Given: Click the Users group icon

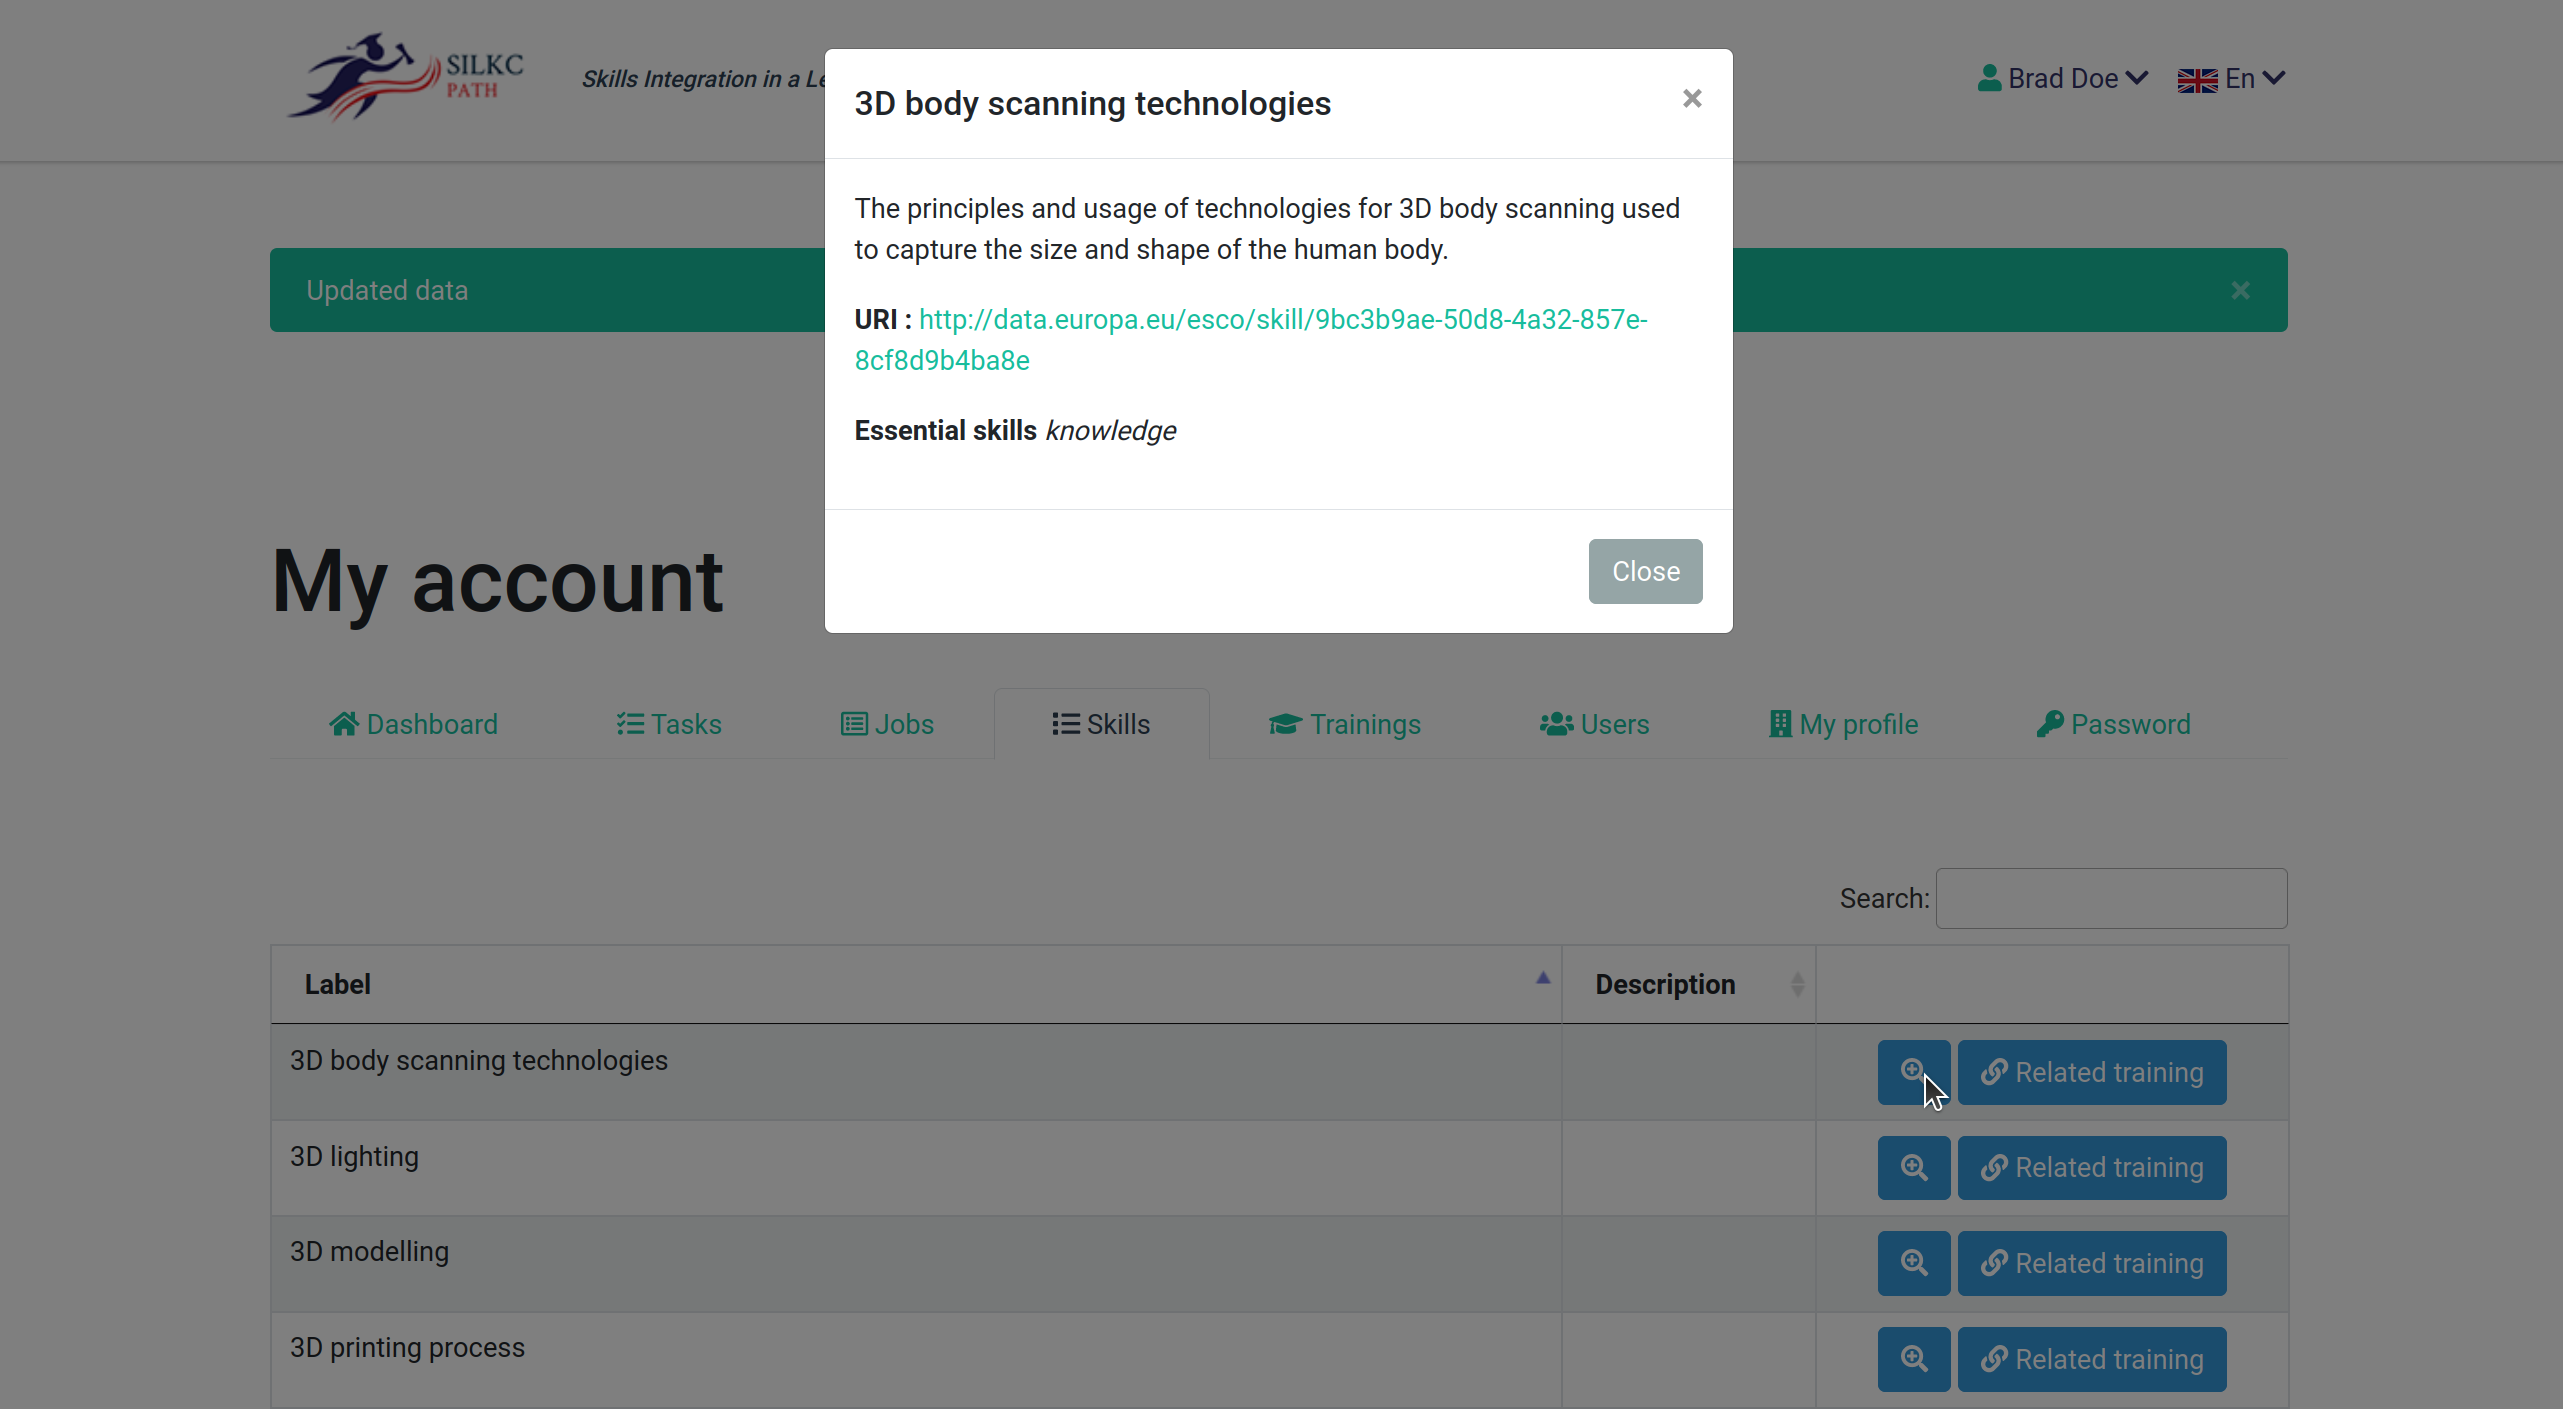Looking at the screenshot, I should coord(1556,723).
